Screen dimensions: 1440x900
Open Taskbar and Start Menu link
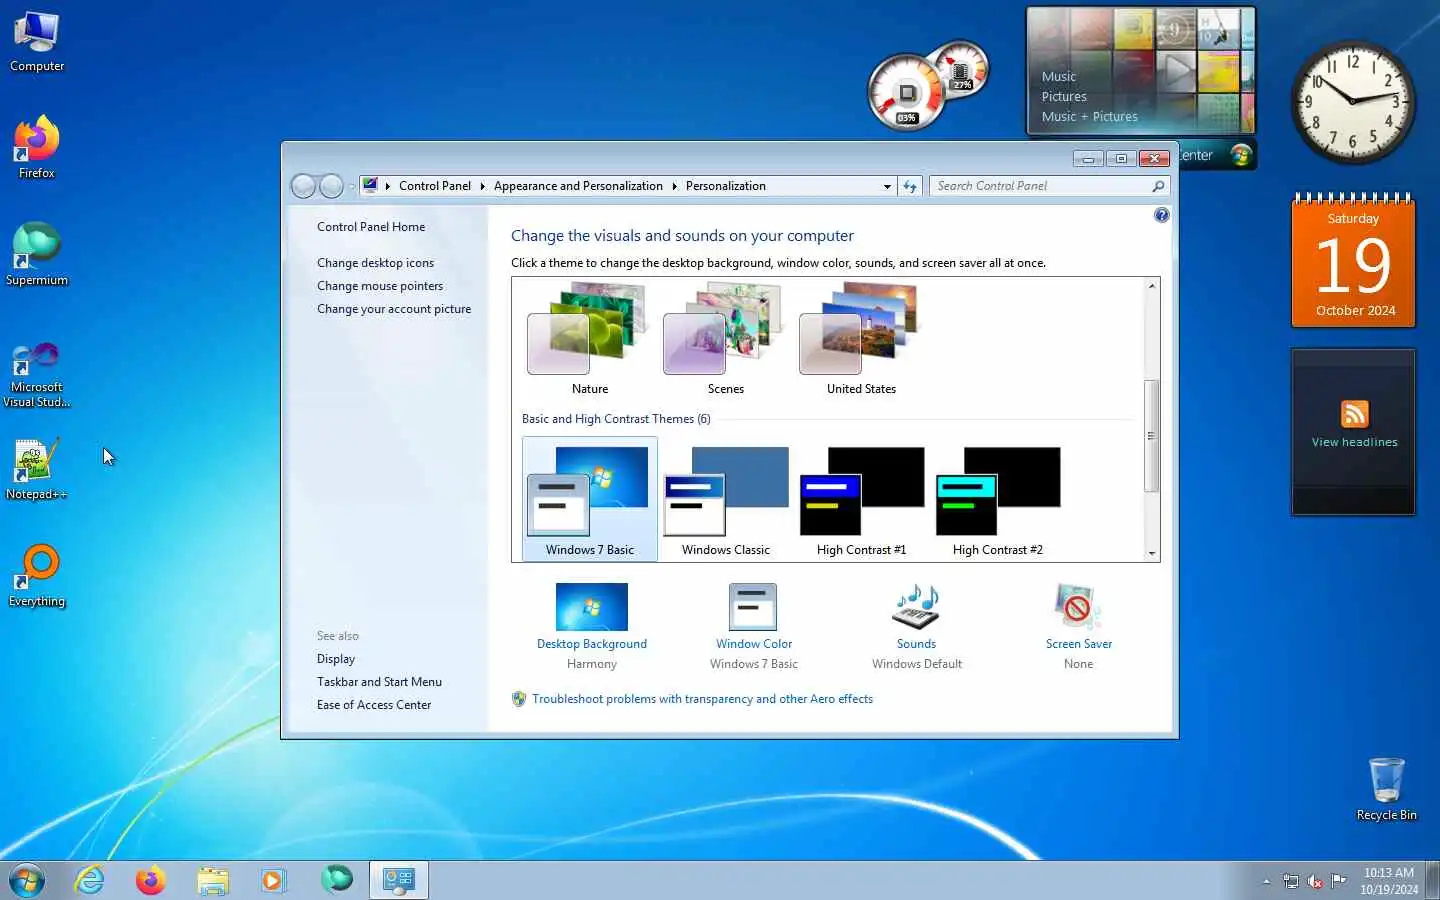[x=379, y=682]
